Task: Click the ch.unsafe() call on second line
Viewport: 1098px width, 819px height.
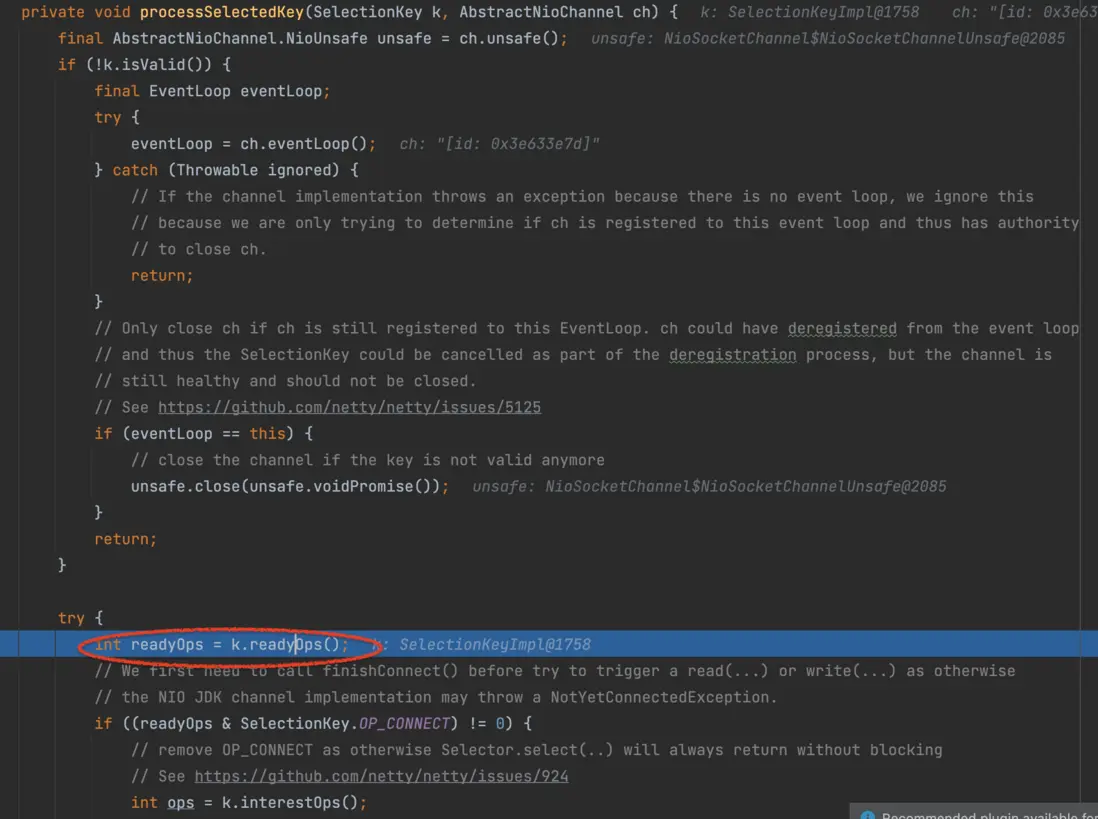Action: click(509, 38)
